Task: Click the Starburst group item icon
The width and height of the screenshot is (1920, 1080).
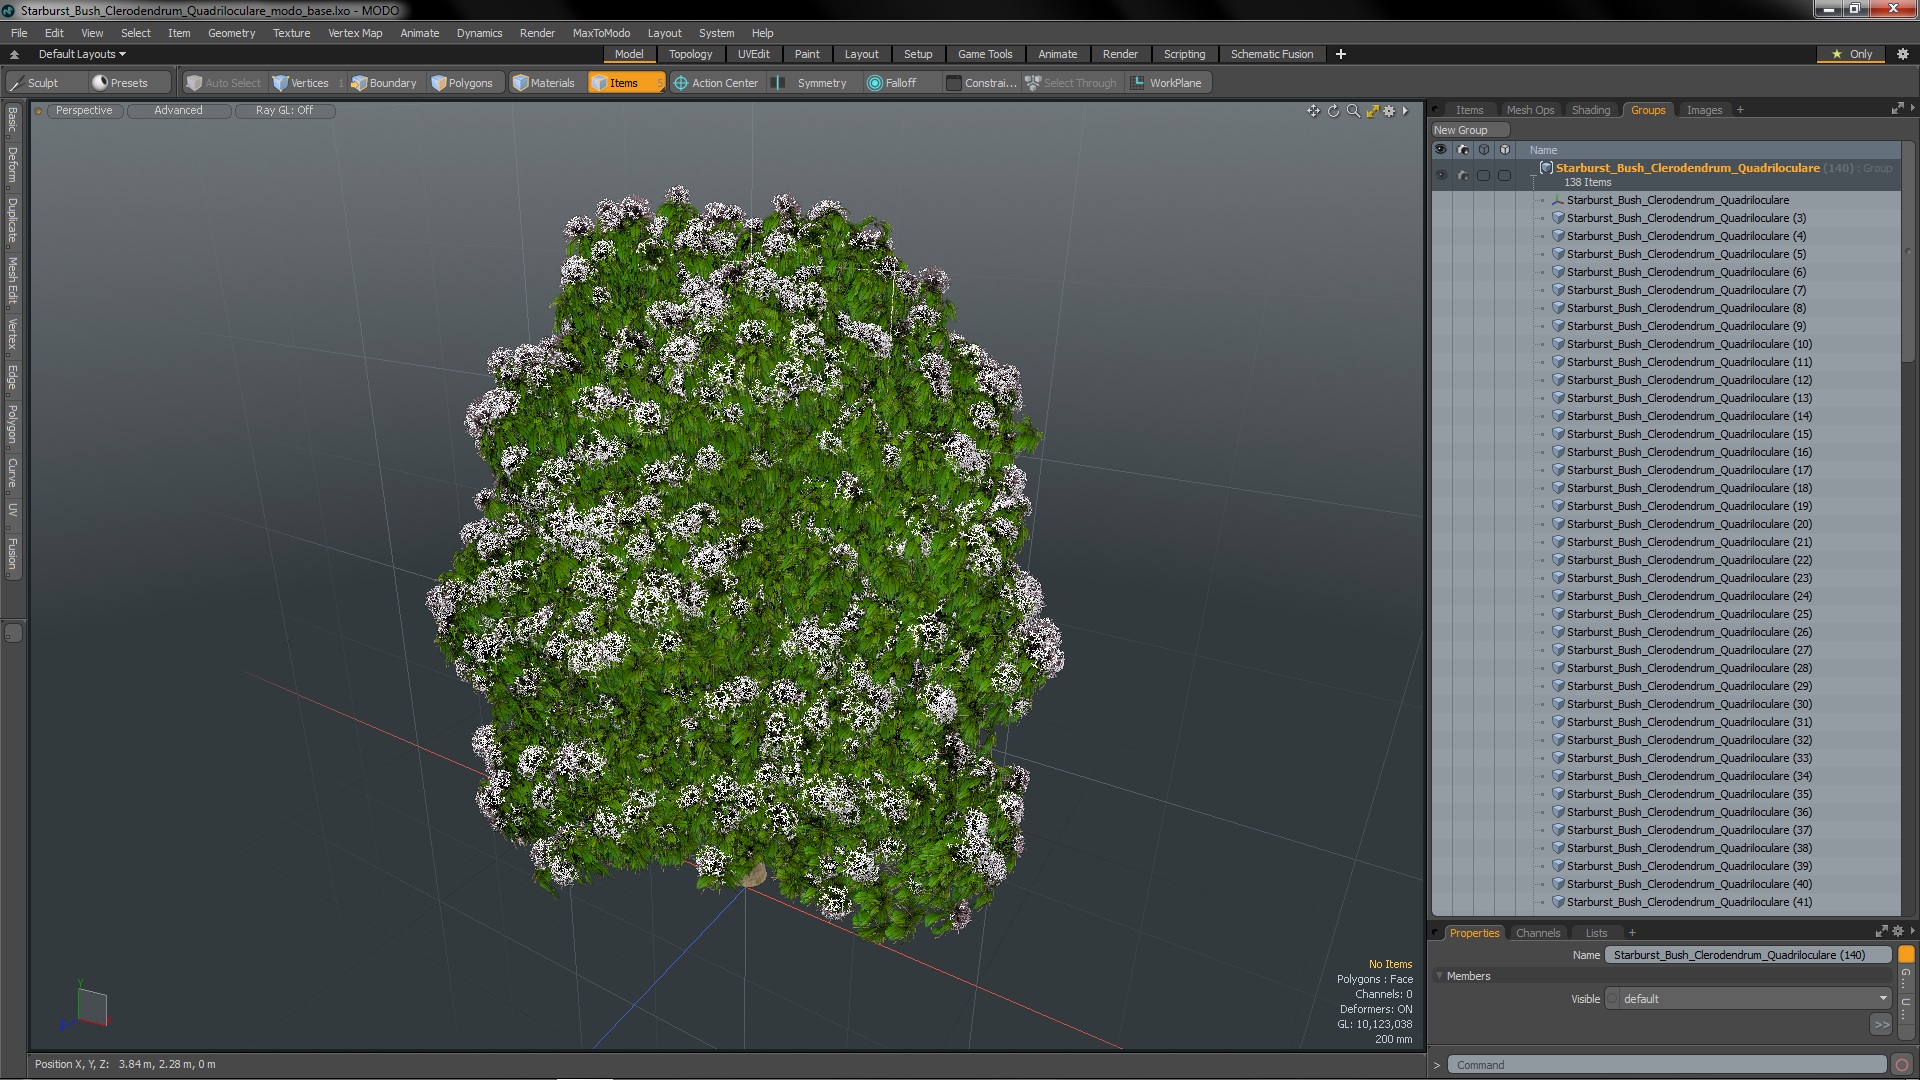Action: click(x=1546, y=168)
